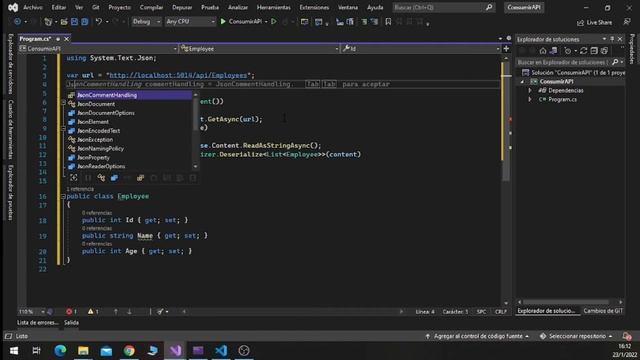Viewport: 640px width, 360px height.
Task: Open Microsoft Edge from the taskbar
Action: pos(60,351)
